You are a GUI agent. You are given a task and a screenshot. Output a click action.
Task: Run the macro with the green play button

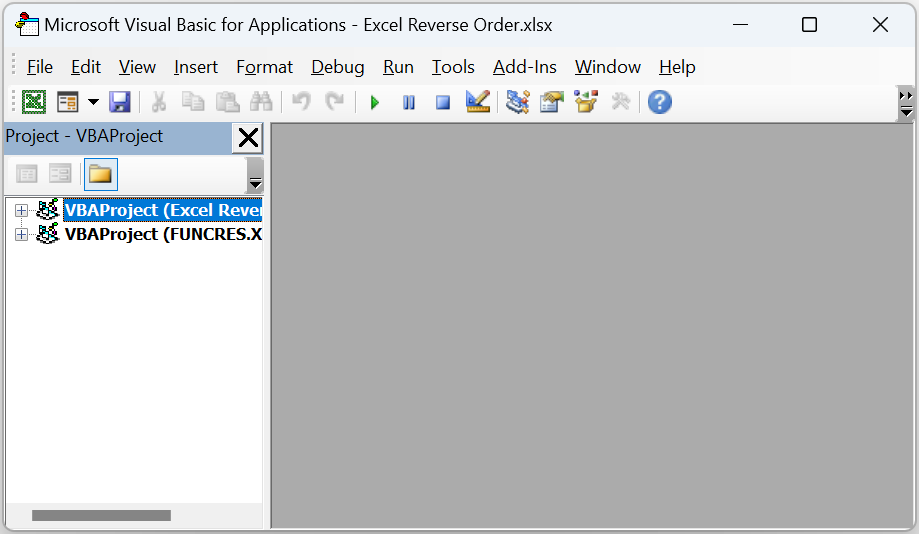tap(375, 103)
